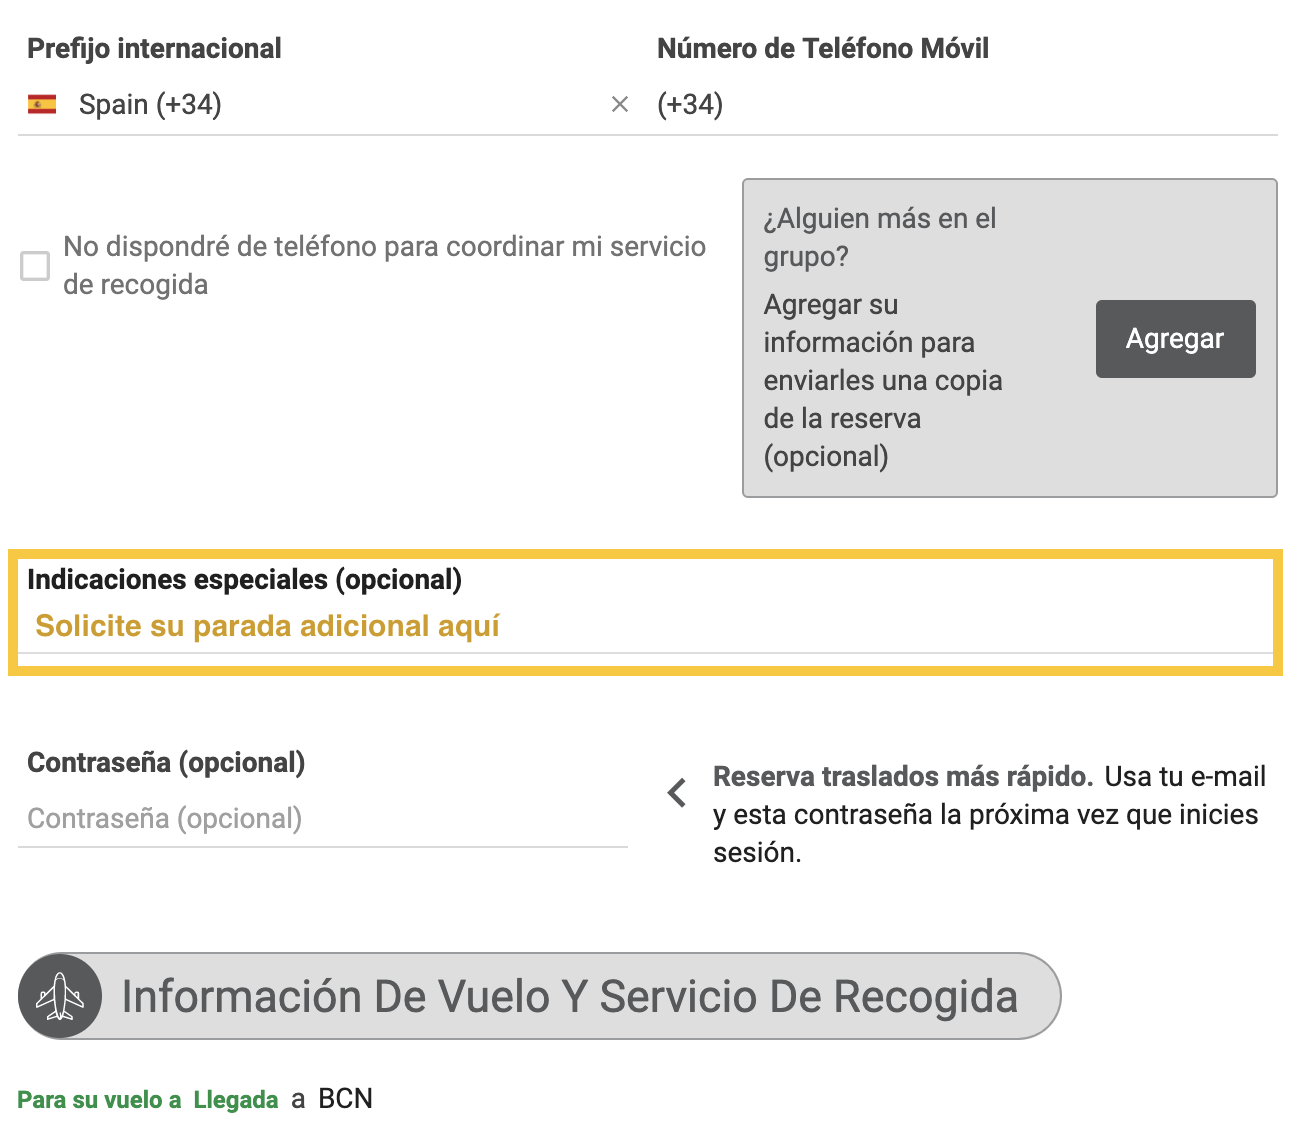The image size is (1298, 1136).
Task: Select the 'Información De Vuelo' section header
Action: tap(569, 997)
